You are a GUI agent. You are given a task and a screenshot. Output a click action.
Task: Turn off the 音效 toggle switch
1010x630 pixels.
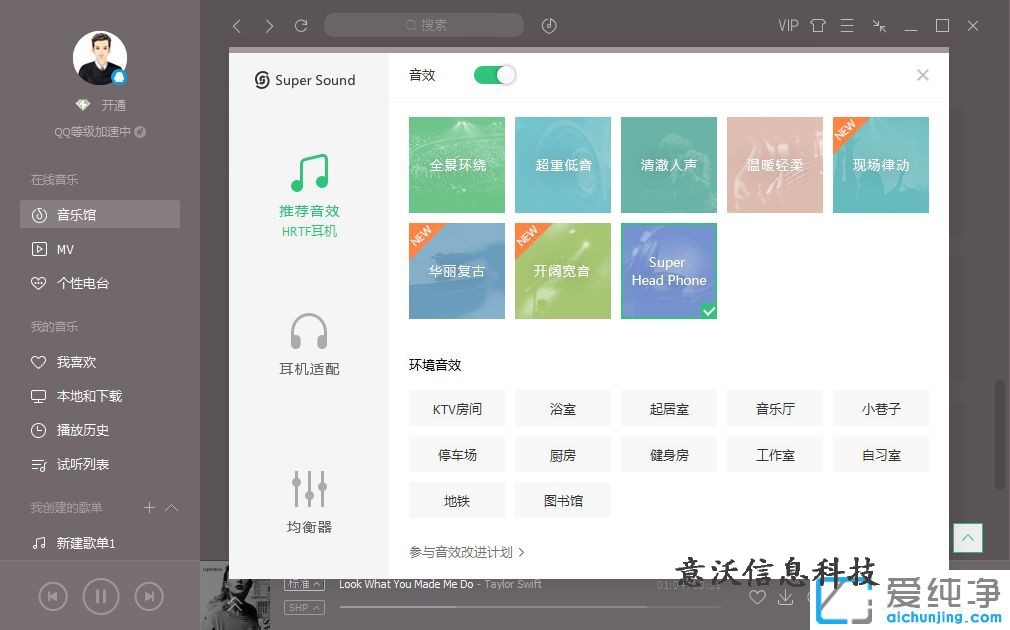coord(494,75)
